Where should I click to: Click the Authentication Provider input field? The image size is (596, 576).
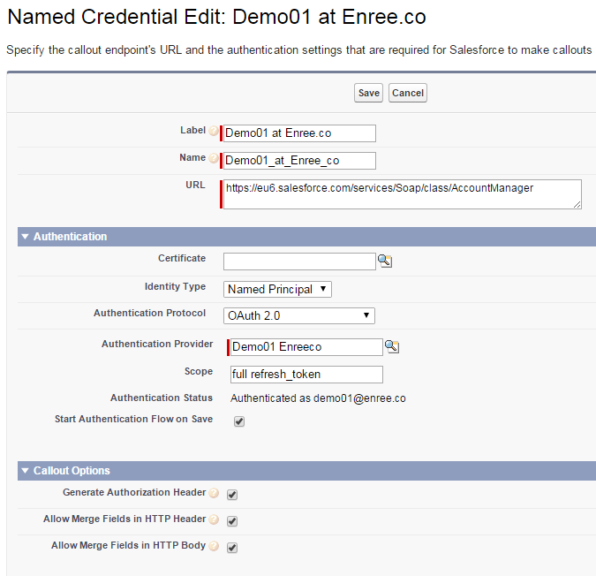[x=306, y=347]
